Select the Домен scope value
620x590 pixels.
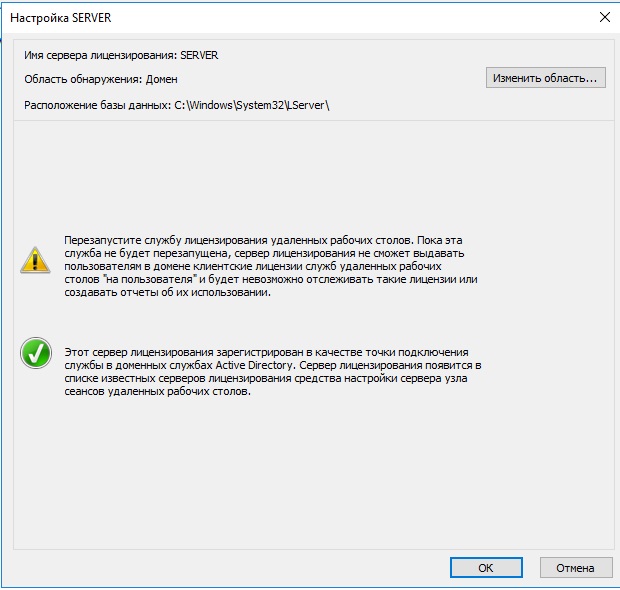[x=161, y=79]
